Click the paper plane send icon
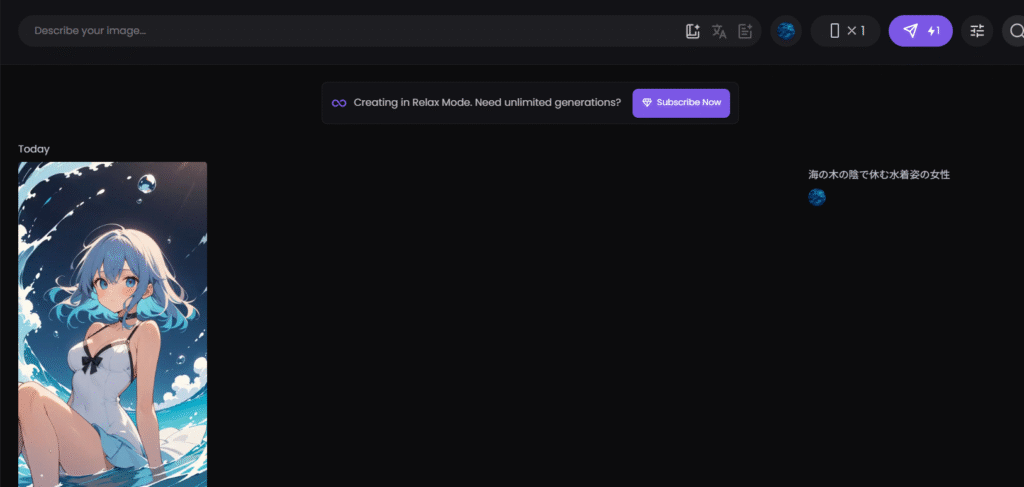The image size is (1024, 487). tap(910, 31)
